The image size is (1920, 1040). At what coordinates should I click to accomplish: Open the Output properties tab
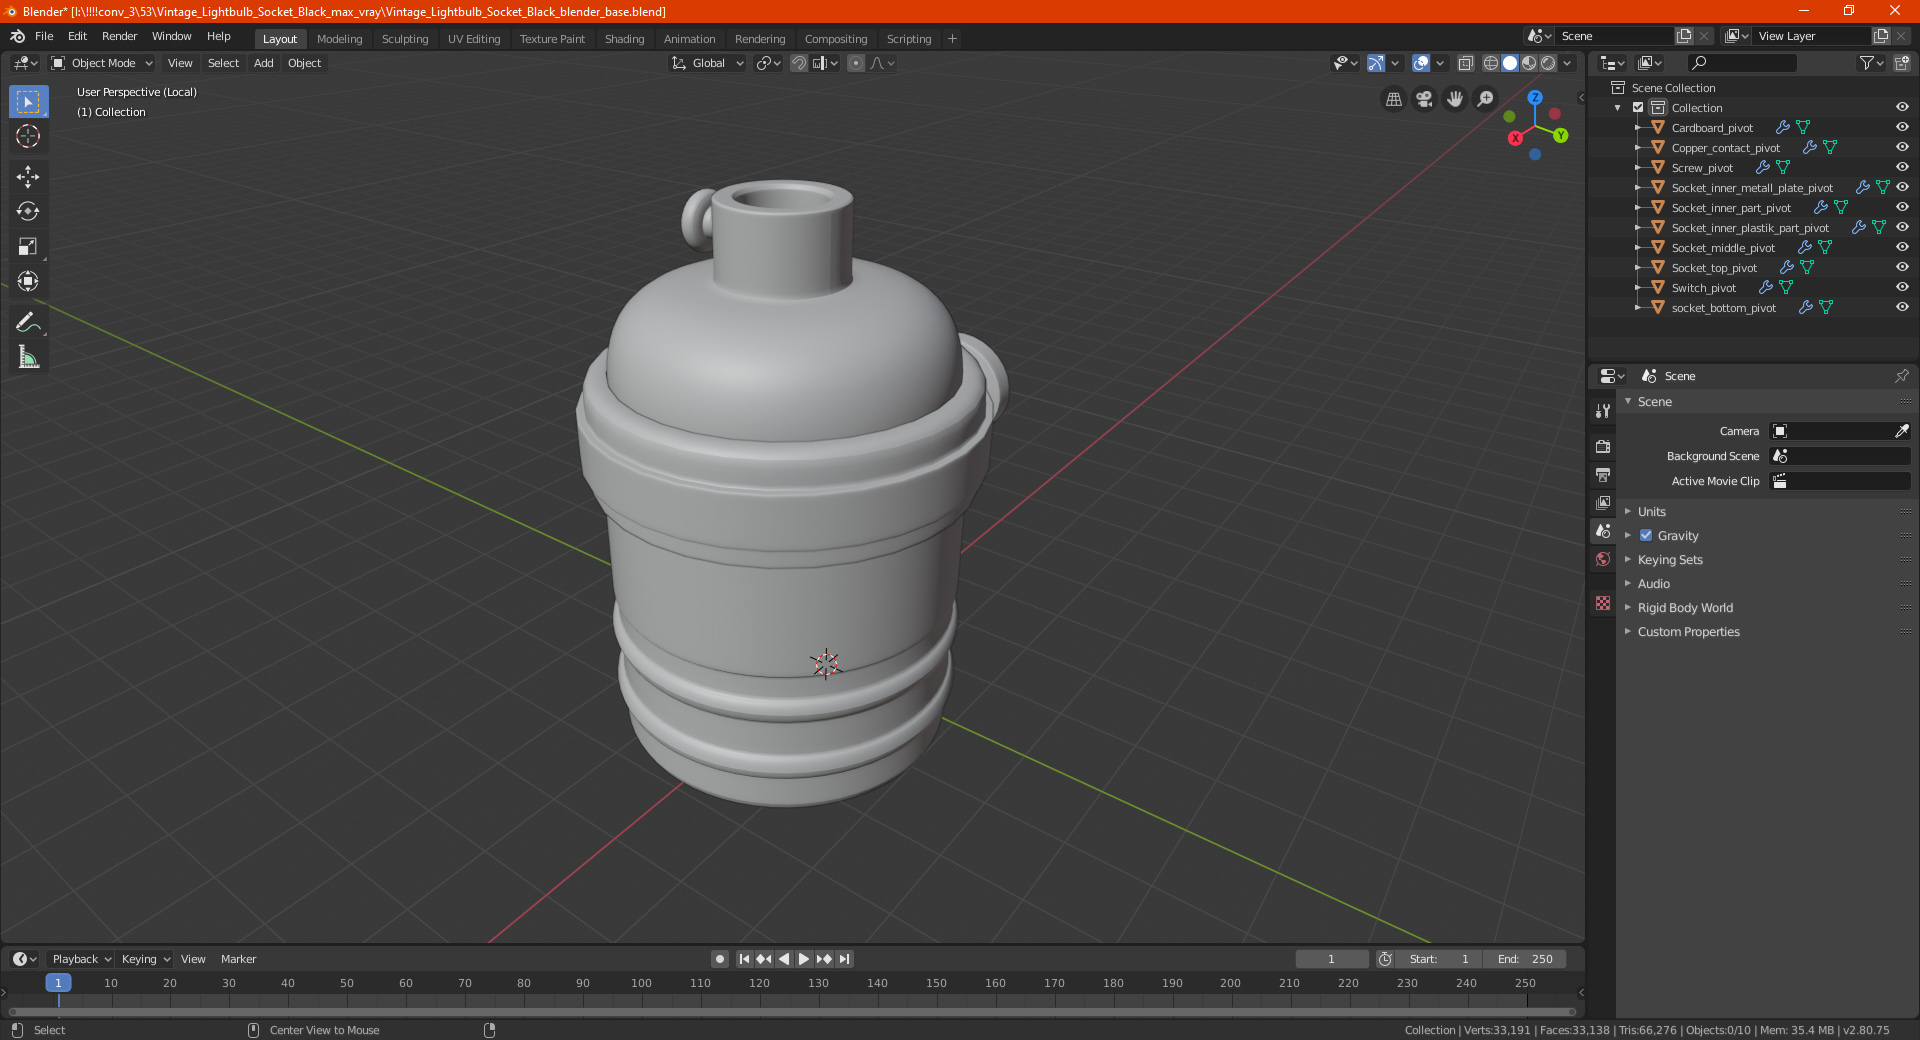click(1603, 474)
